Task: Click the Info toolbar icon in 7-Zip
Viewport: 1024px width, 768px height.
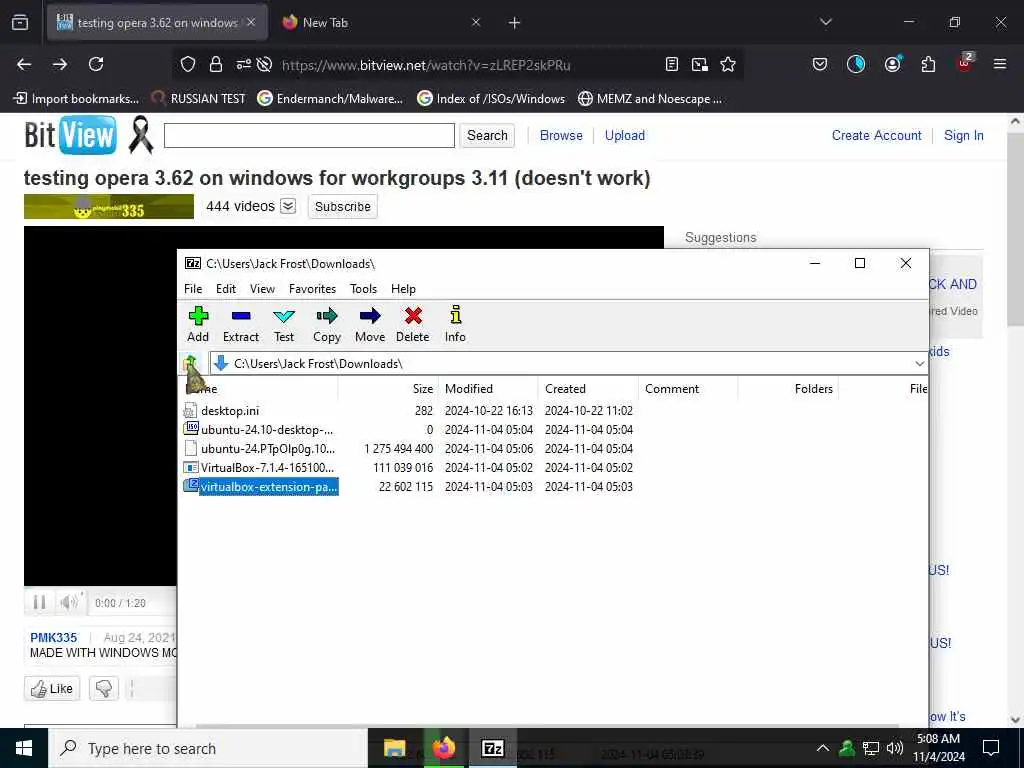Action: coord(456,315)
